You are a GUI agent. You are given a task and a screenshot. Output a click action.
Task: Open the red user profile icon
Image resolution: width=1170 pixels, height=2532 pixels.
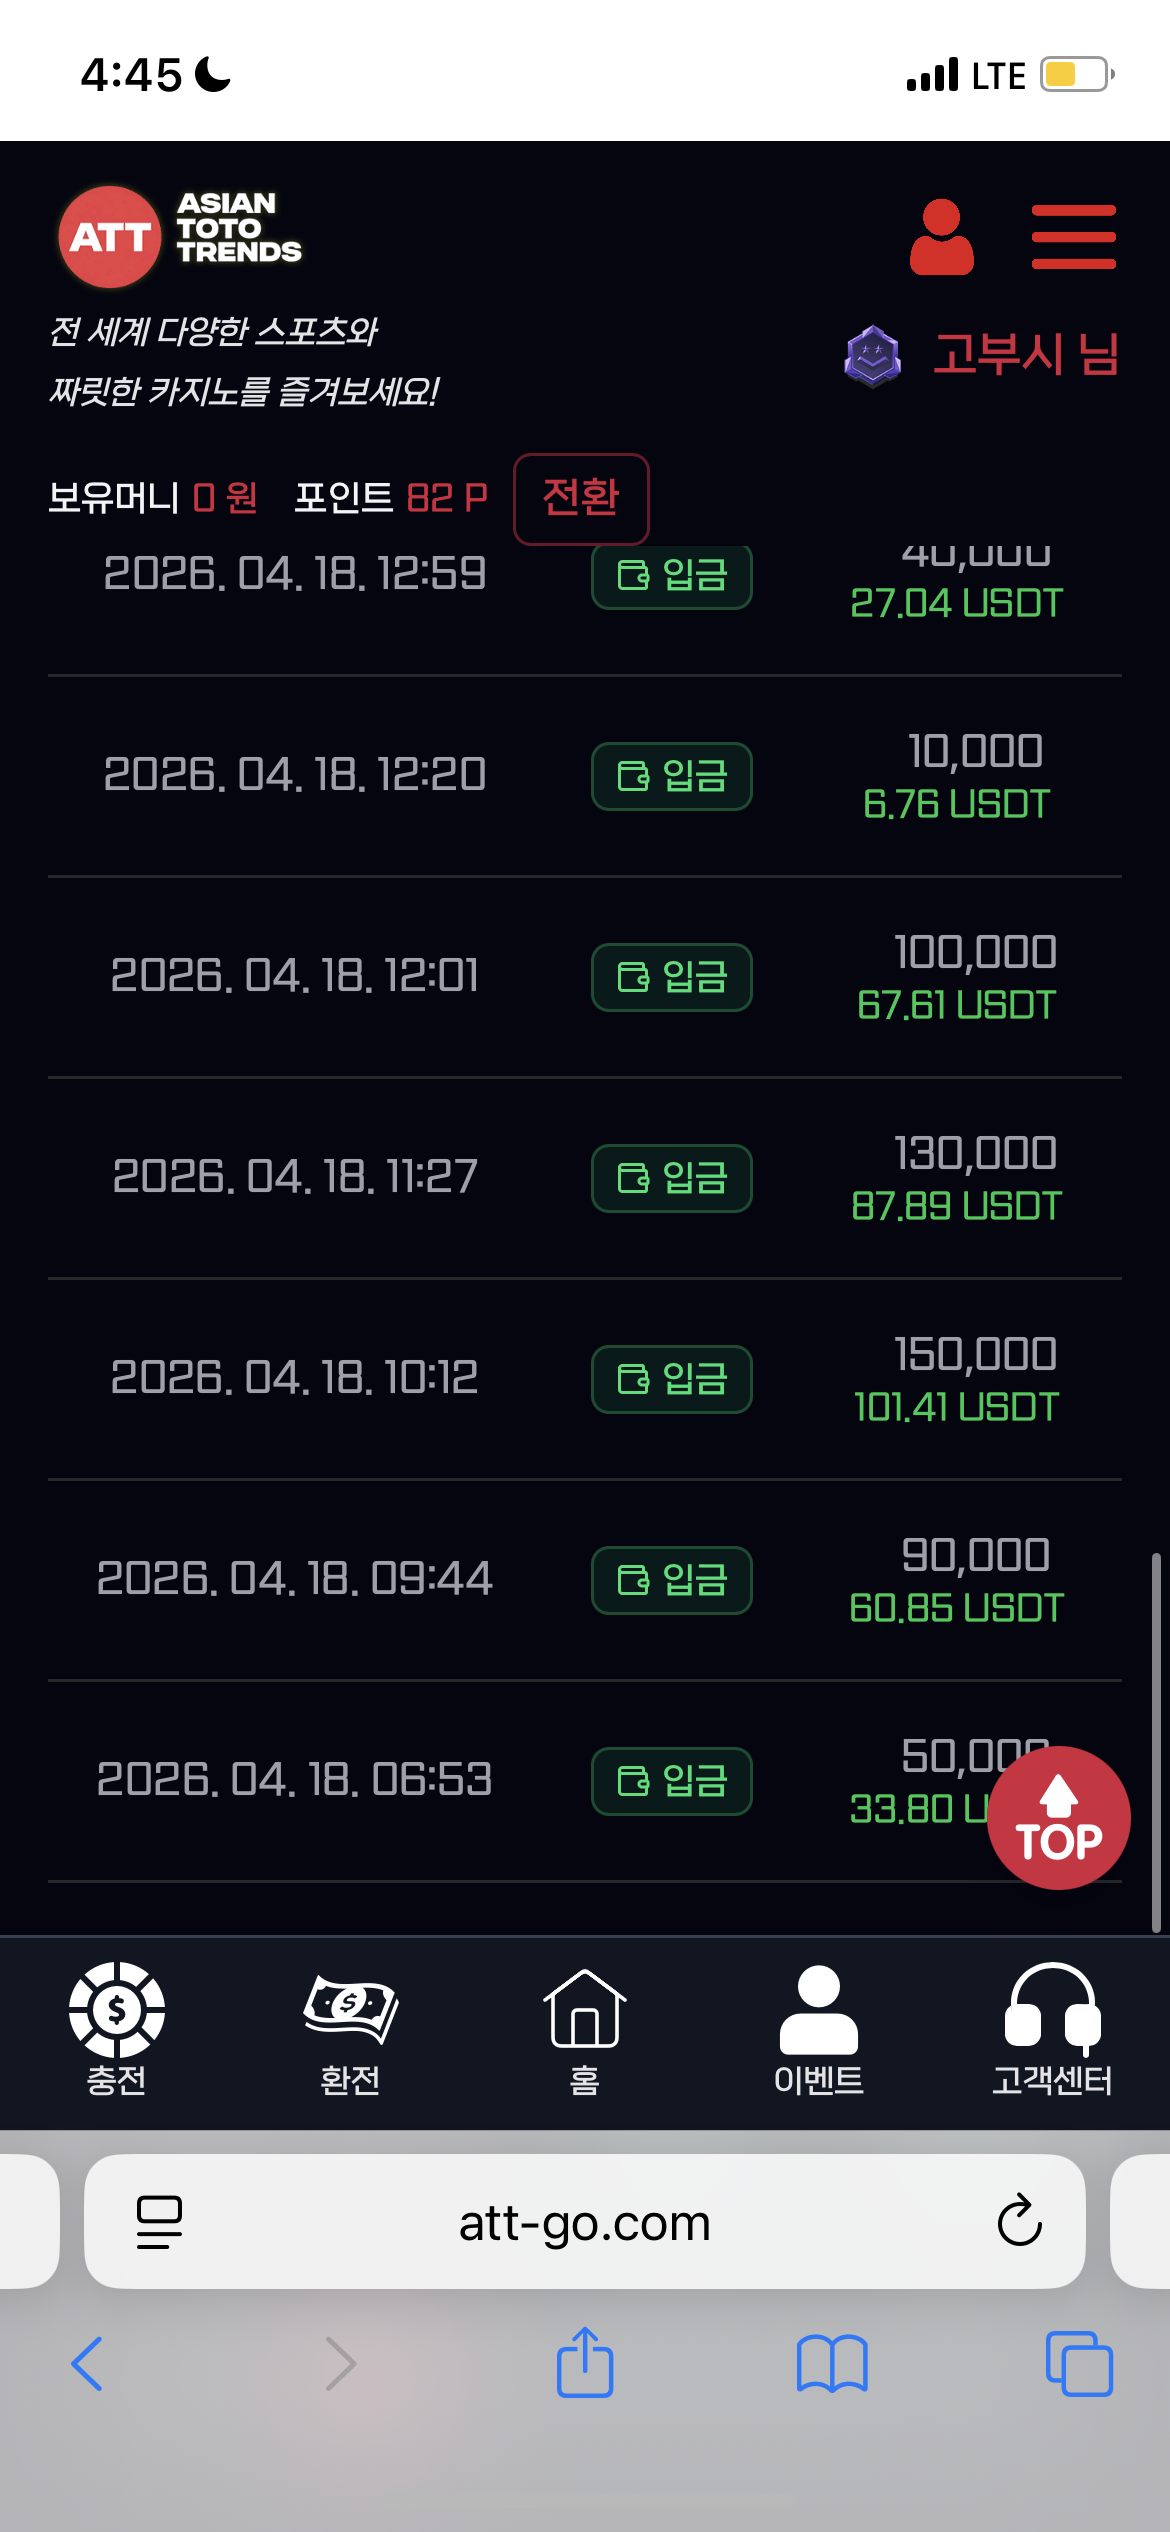[x=941, y=237]
